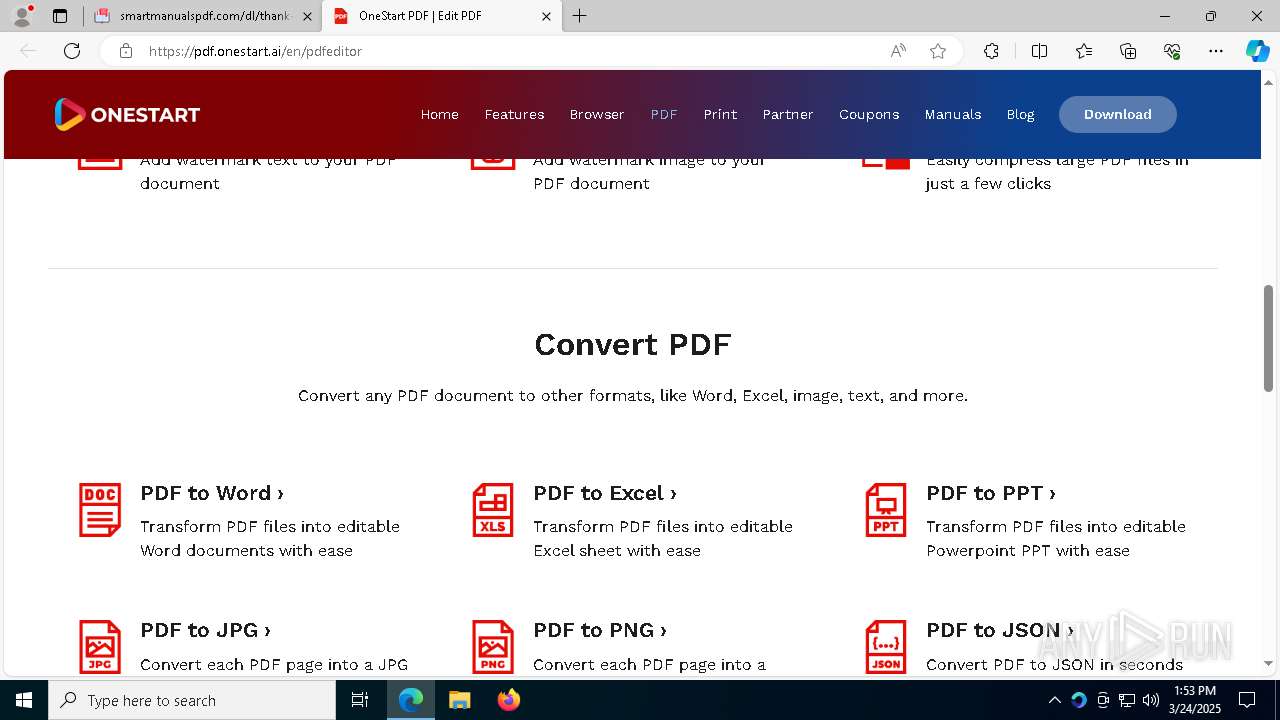Click the PDF to PPT icon
Screen dimensions: 1280x720
point(886,510)
